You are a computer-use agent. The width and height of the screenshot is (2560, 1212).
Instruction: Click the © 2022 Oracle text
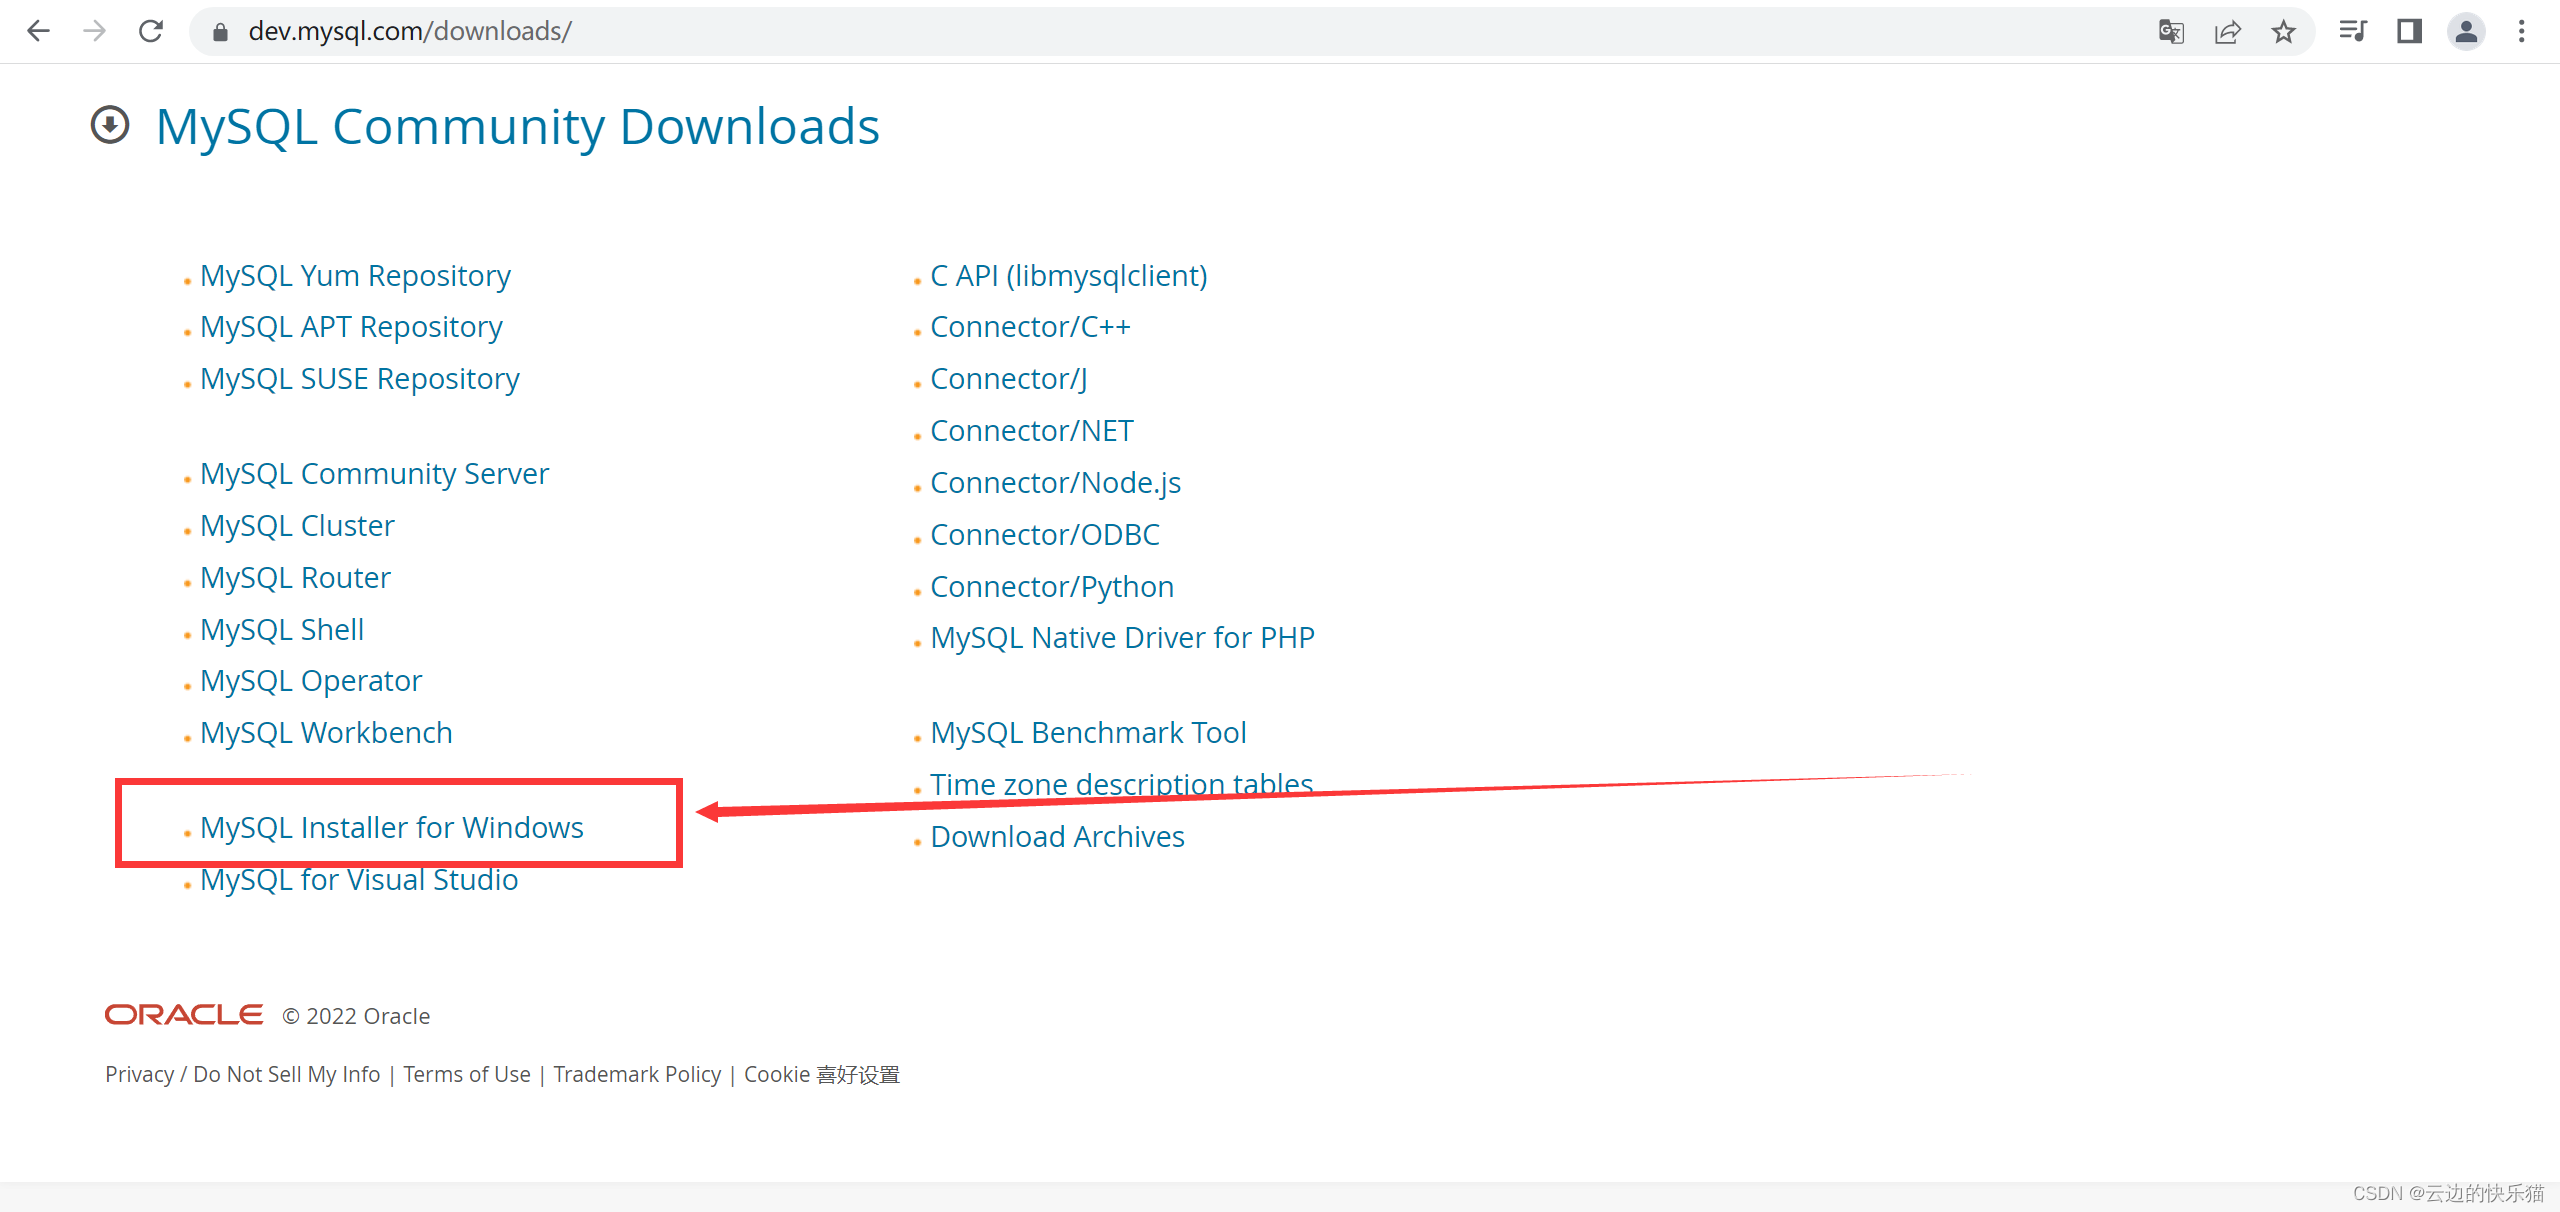point(356,1016)
